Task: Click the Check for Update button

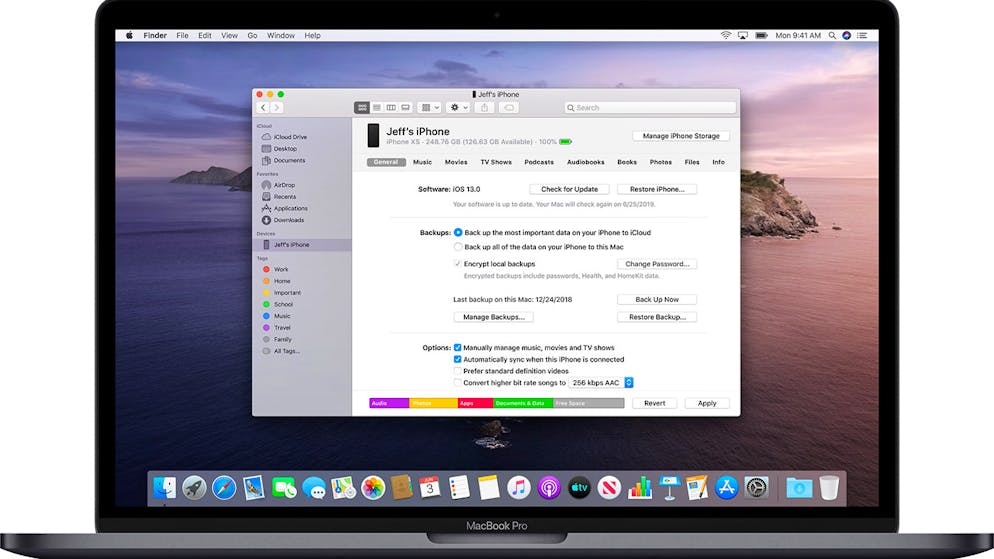Action: [569, 189]
